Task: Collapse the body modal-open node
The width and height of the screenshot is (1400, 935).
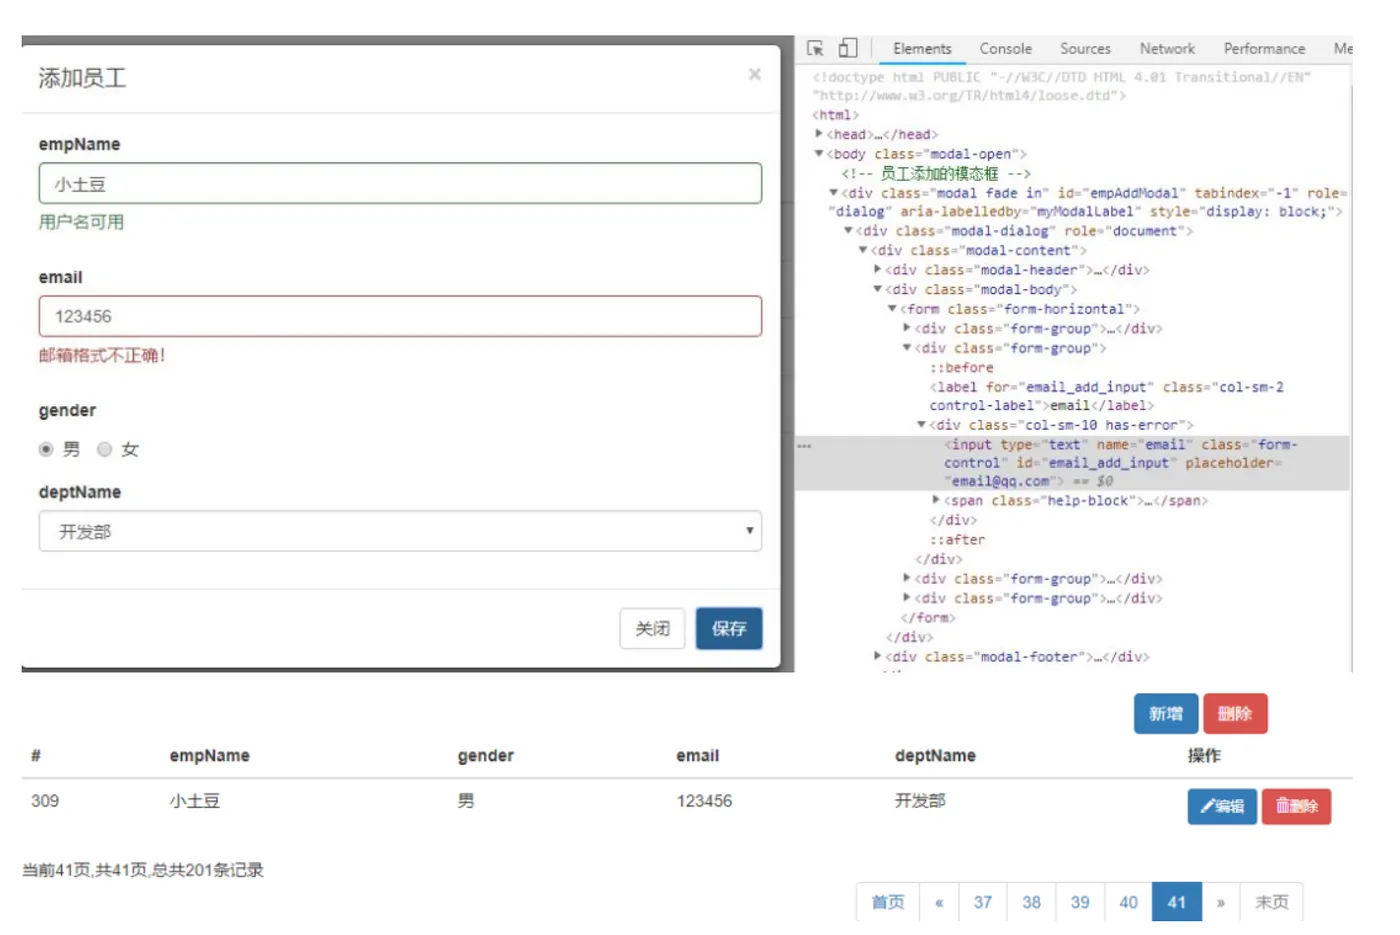Action: click(x=819, y=154)
